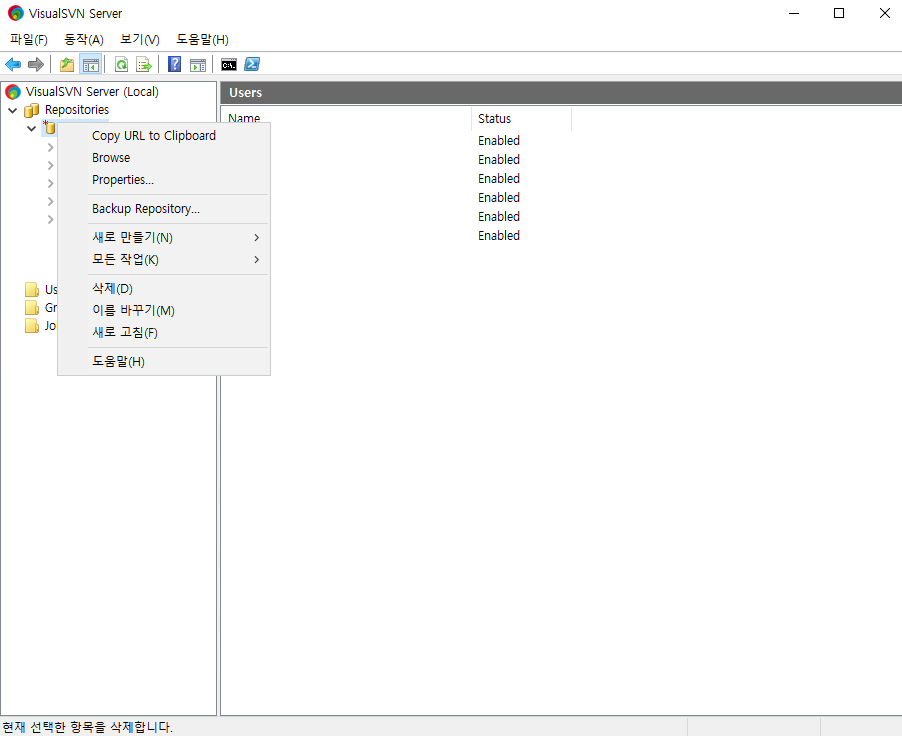Collapse the selected repository's chevron
902x736 pixels.
(32, 128)
